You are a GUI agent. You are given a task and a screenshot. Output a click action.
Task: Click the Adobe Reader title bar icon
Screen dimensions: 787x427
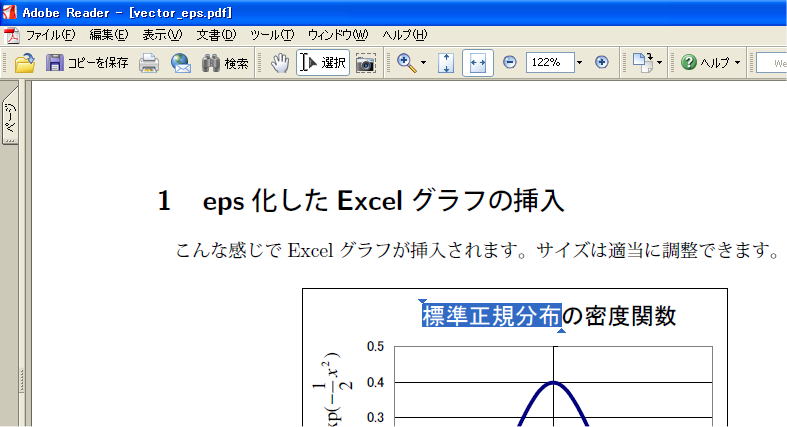[x=9, y=12]
